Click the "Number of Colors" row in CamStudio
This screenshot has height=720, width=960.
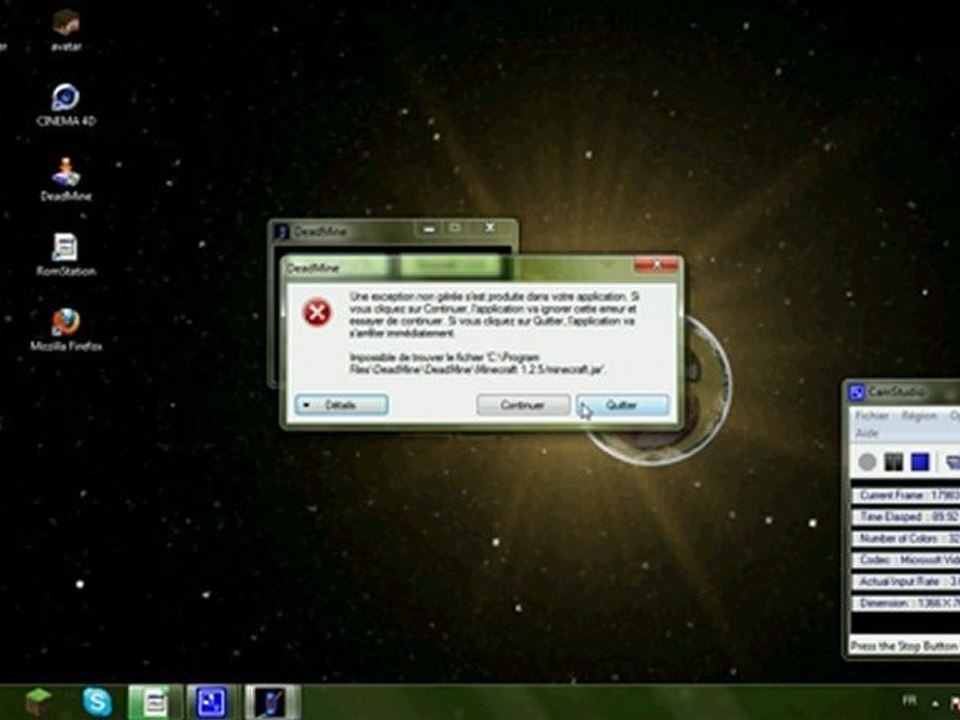906,539
